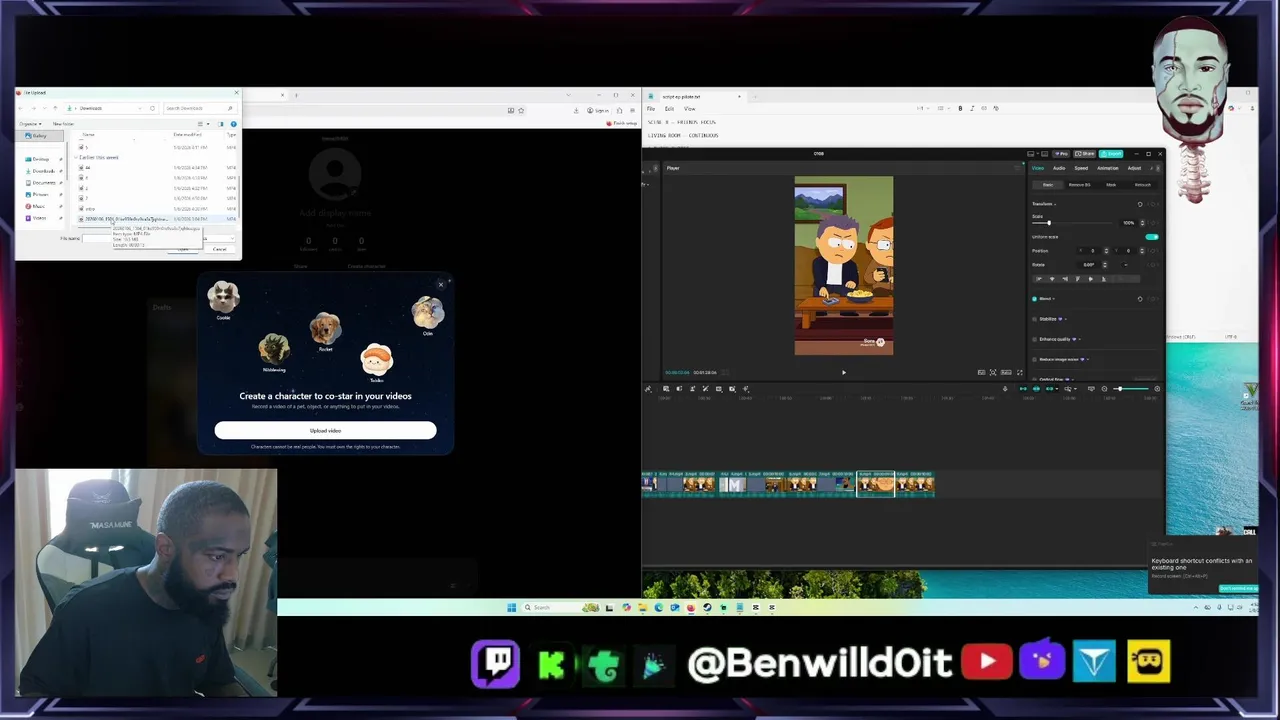The image size is (1280, 720).
Task: Open the File menu in Notepad
Action: point(651,108)
